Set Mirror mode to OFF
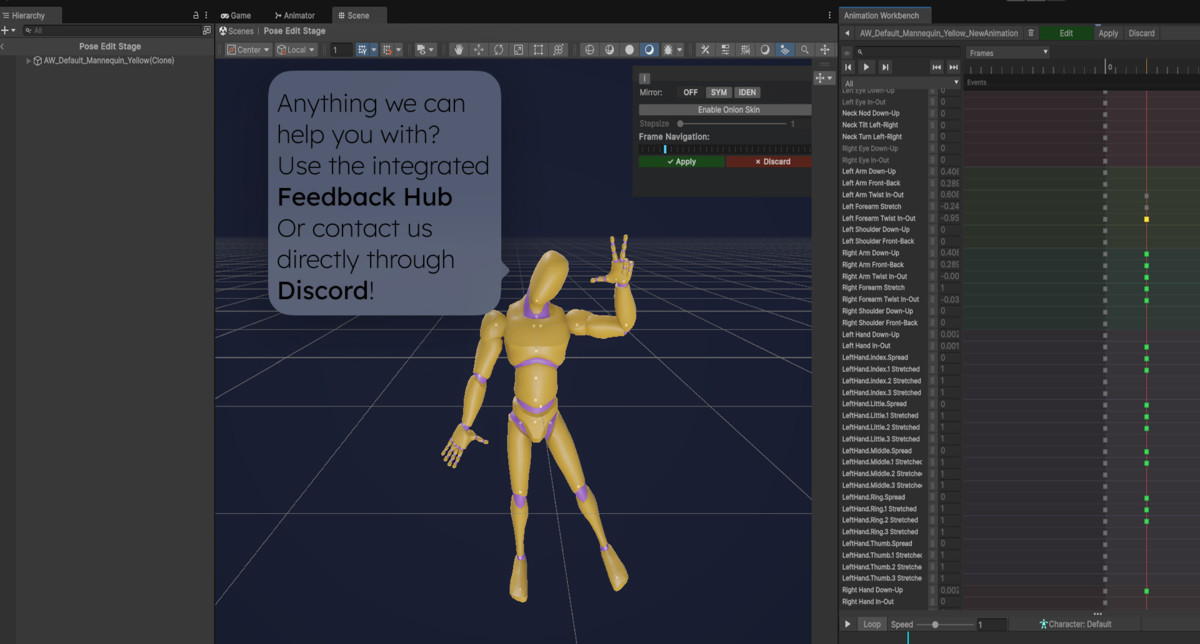Viewport: 1200px width, 644px height. [691, 92]
